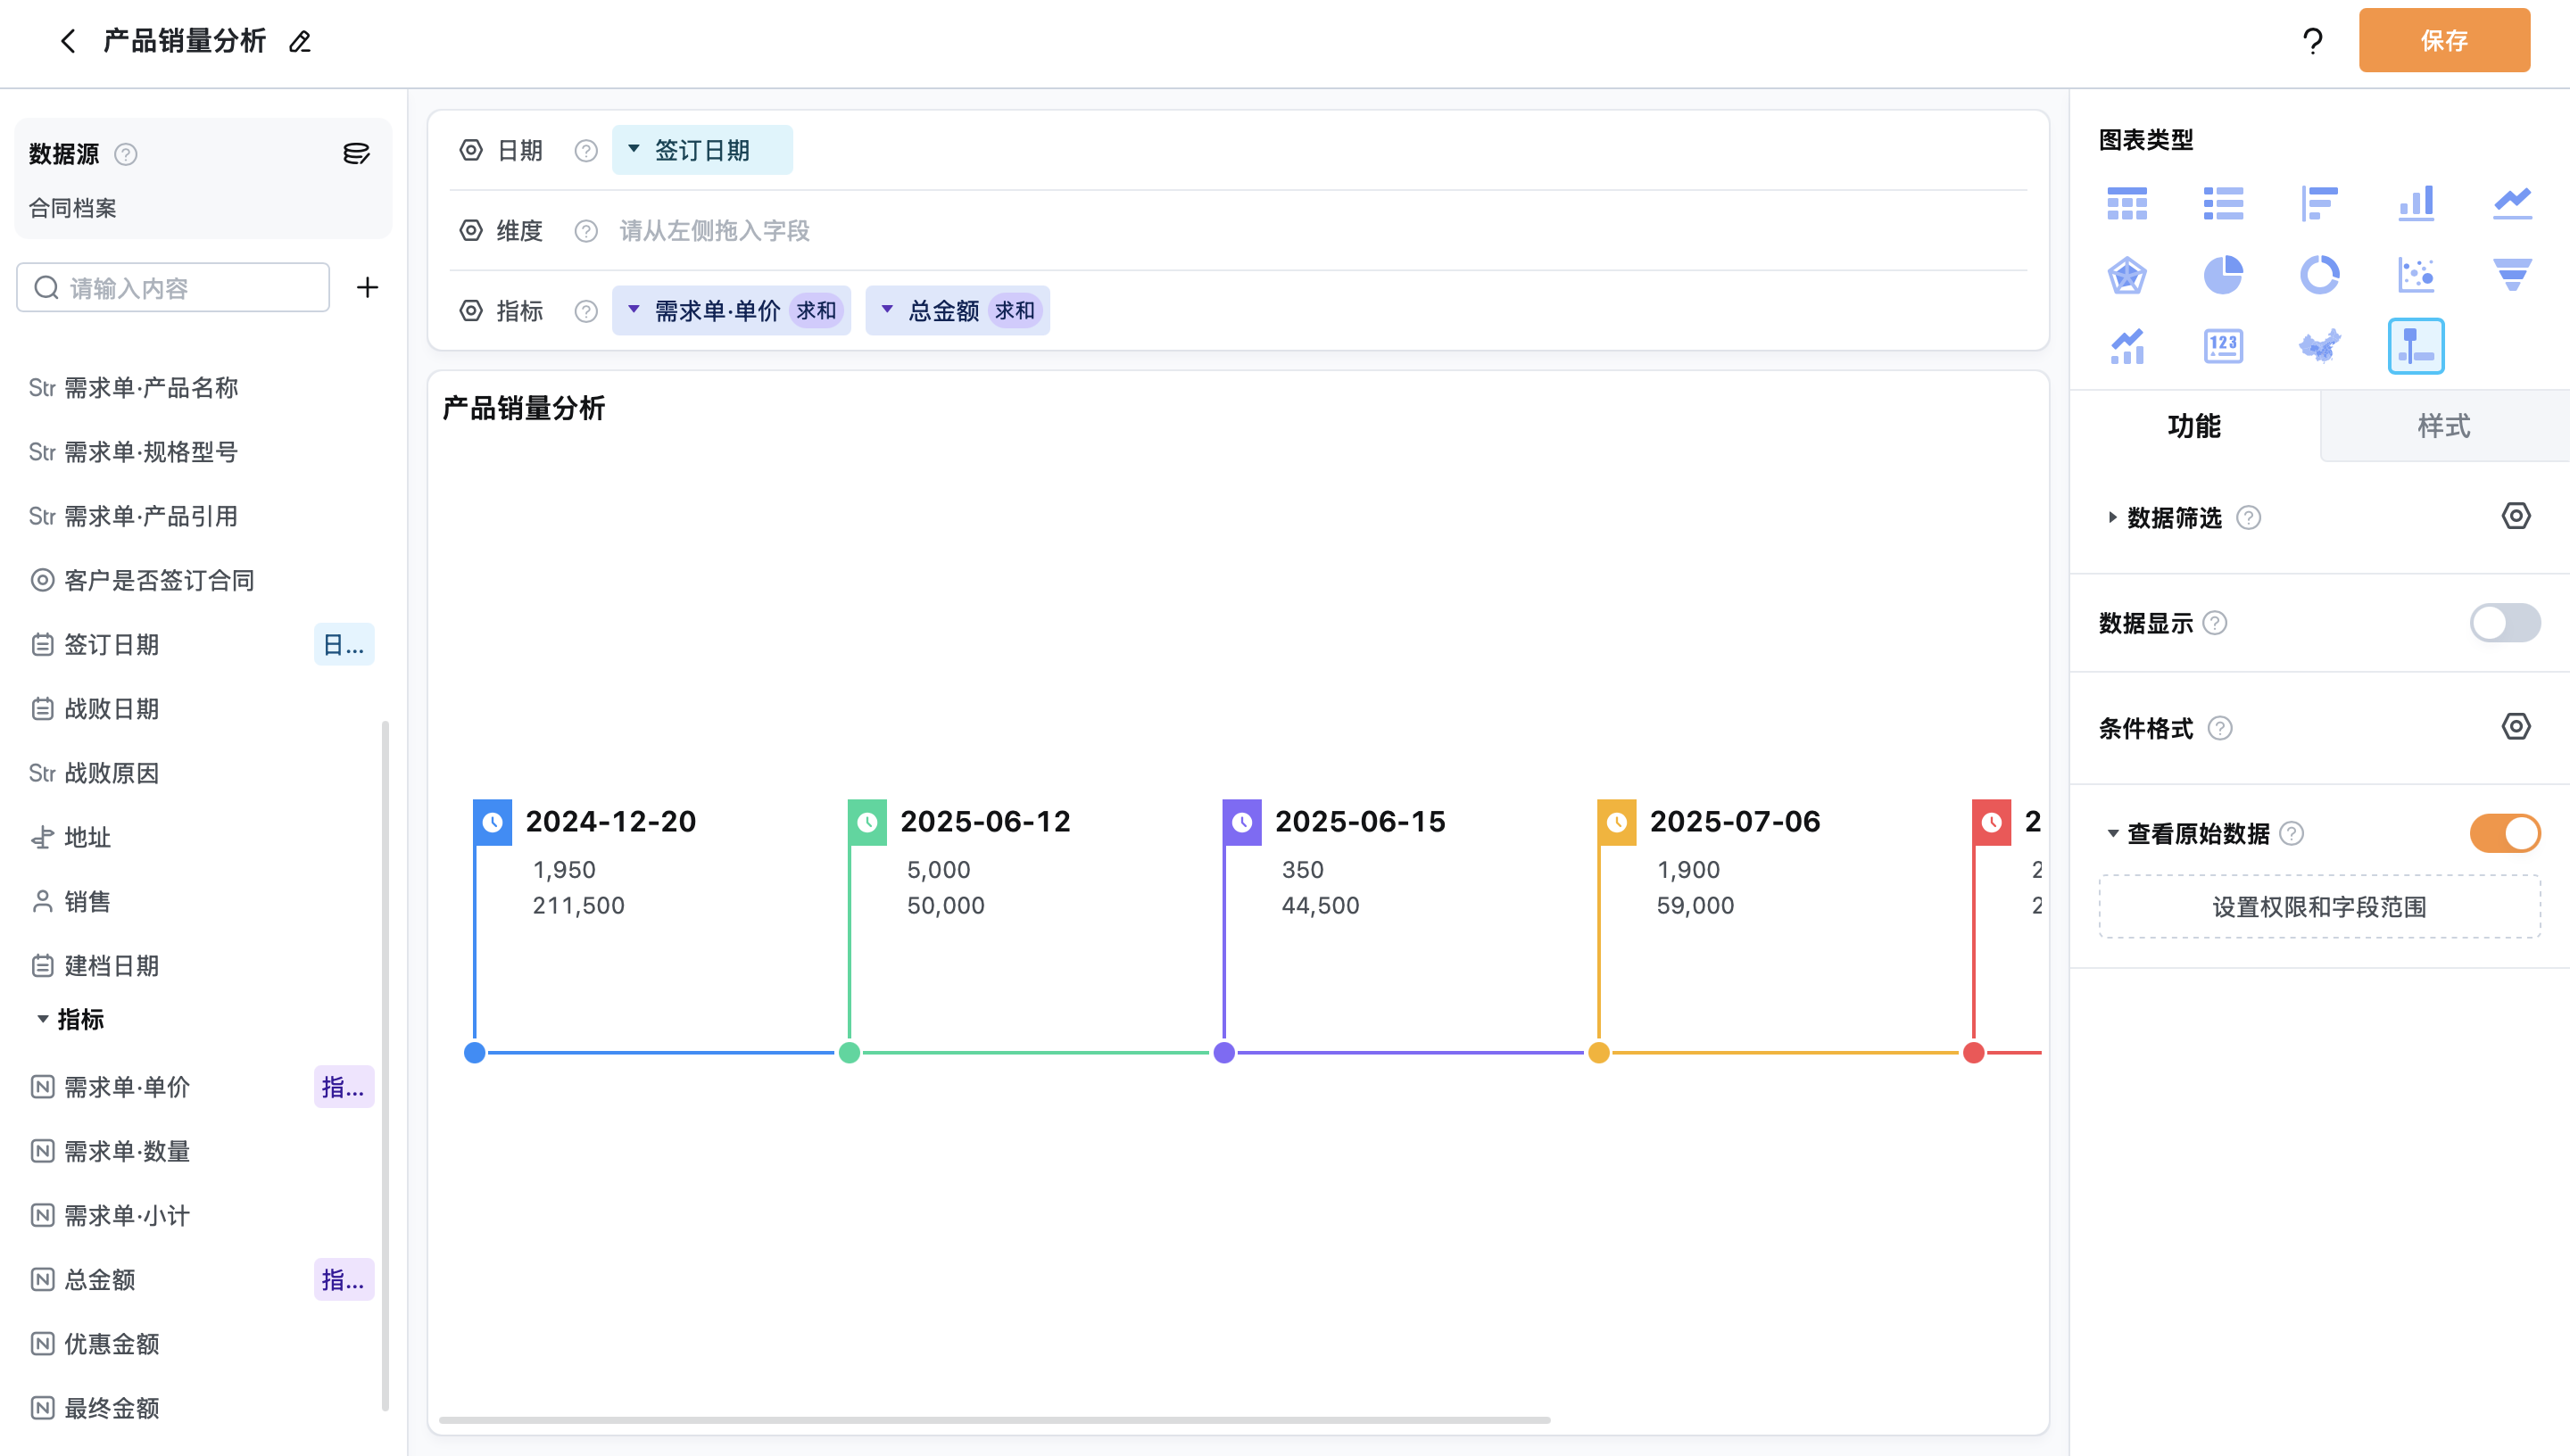Click the 保存 button
Screen dimensions: 2570x1456
[x=2444, y=40]
